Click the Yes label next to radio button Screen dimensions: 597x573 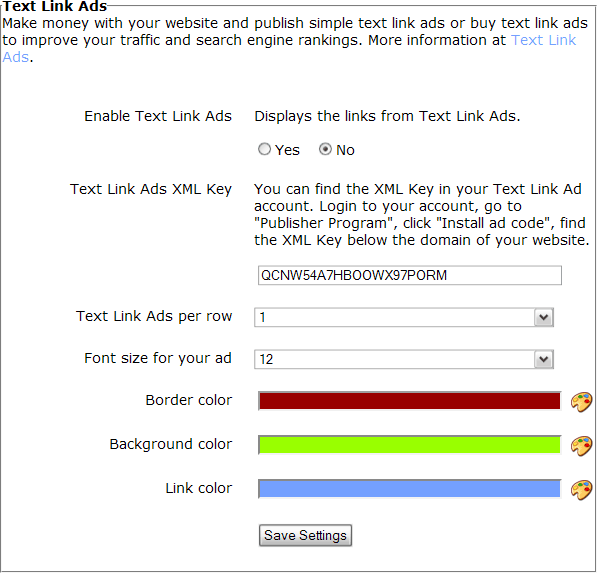click(287, 150)
